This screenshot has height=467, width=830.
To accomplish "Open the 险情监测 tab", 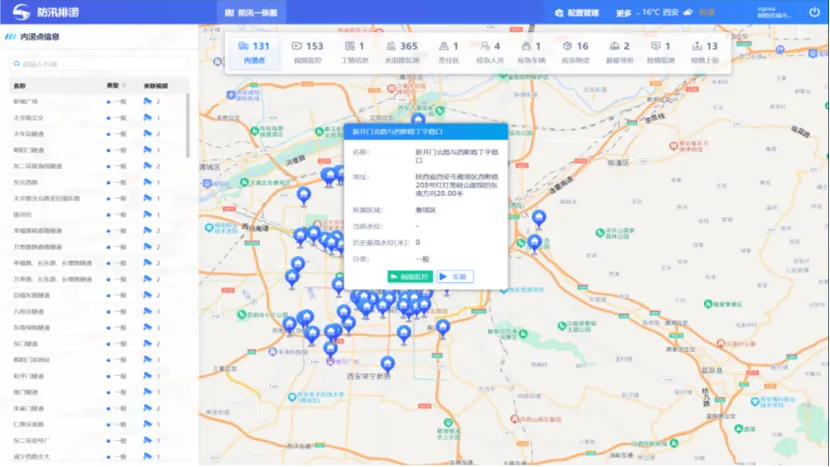I will pos(661,52).
